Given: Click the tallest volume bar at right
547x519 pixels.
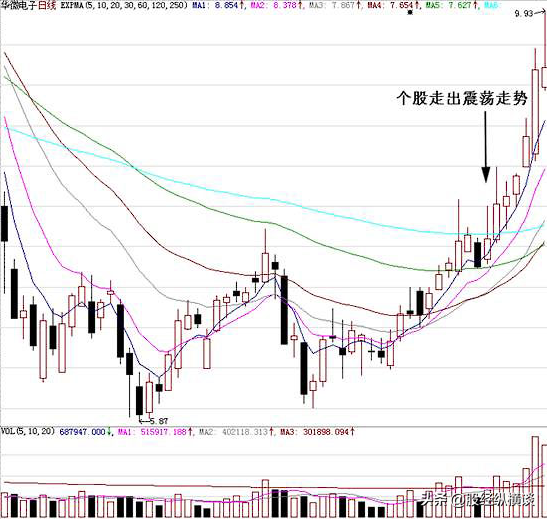Looking at the screenshot, I should 535,476.
